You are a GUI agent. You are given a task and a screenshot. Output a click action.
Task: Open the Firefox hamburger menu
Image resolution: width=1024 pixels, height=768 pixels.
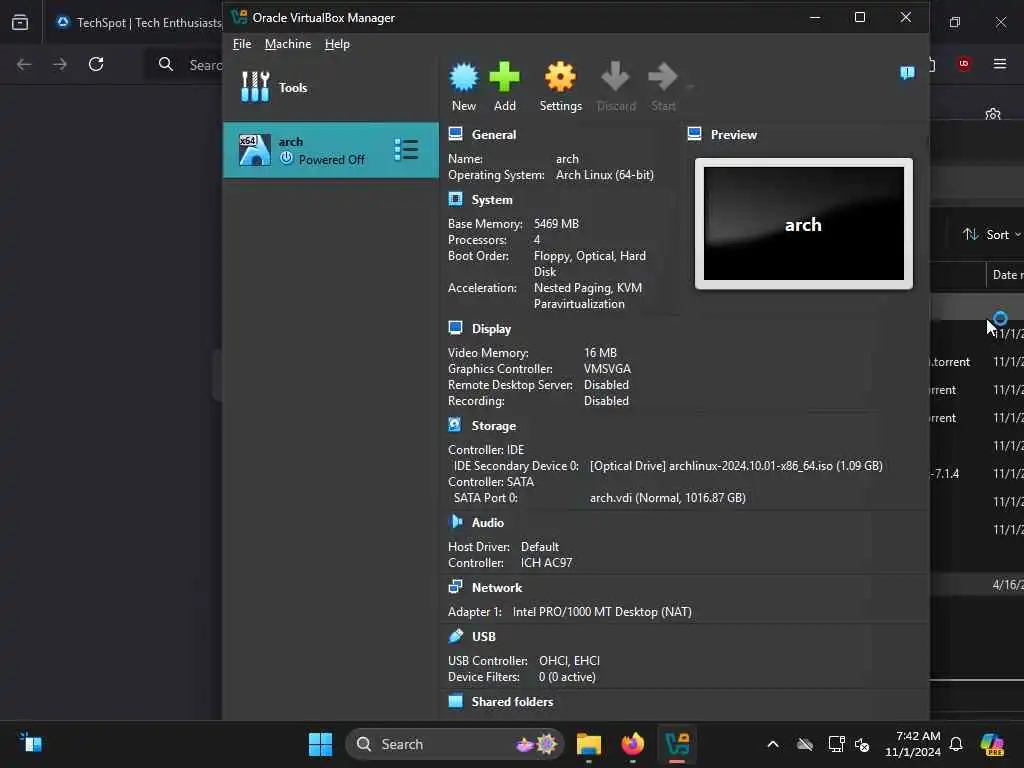click(x=1000, y=63)
